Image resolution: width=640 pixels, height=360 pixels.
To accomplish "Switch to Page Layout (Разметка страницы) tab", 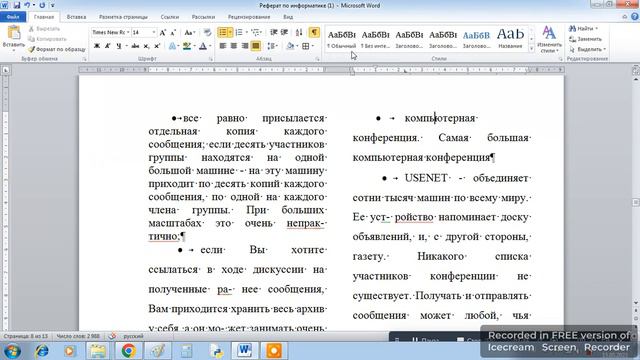I will (123, 17).
